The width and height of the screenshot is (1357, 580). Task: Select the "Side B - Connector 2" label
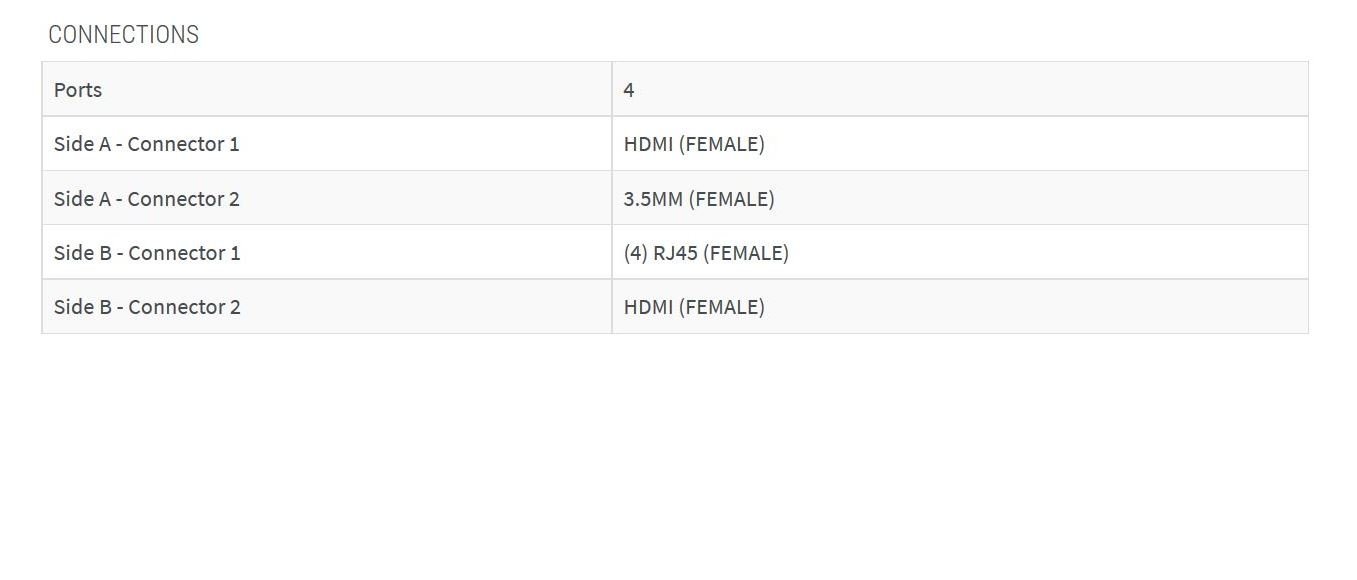coord(147,307)
